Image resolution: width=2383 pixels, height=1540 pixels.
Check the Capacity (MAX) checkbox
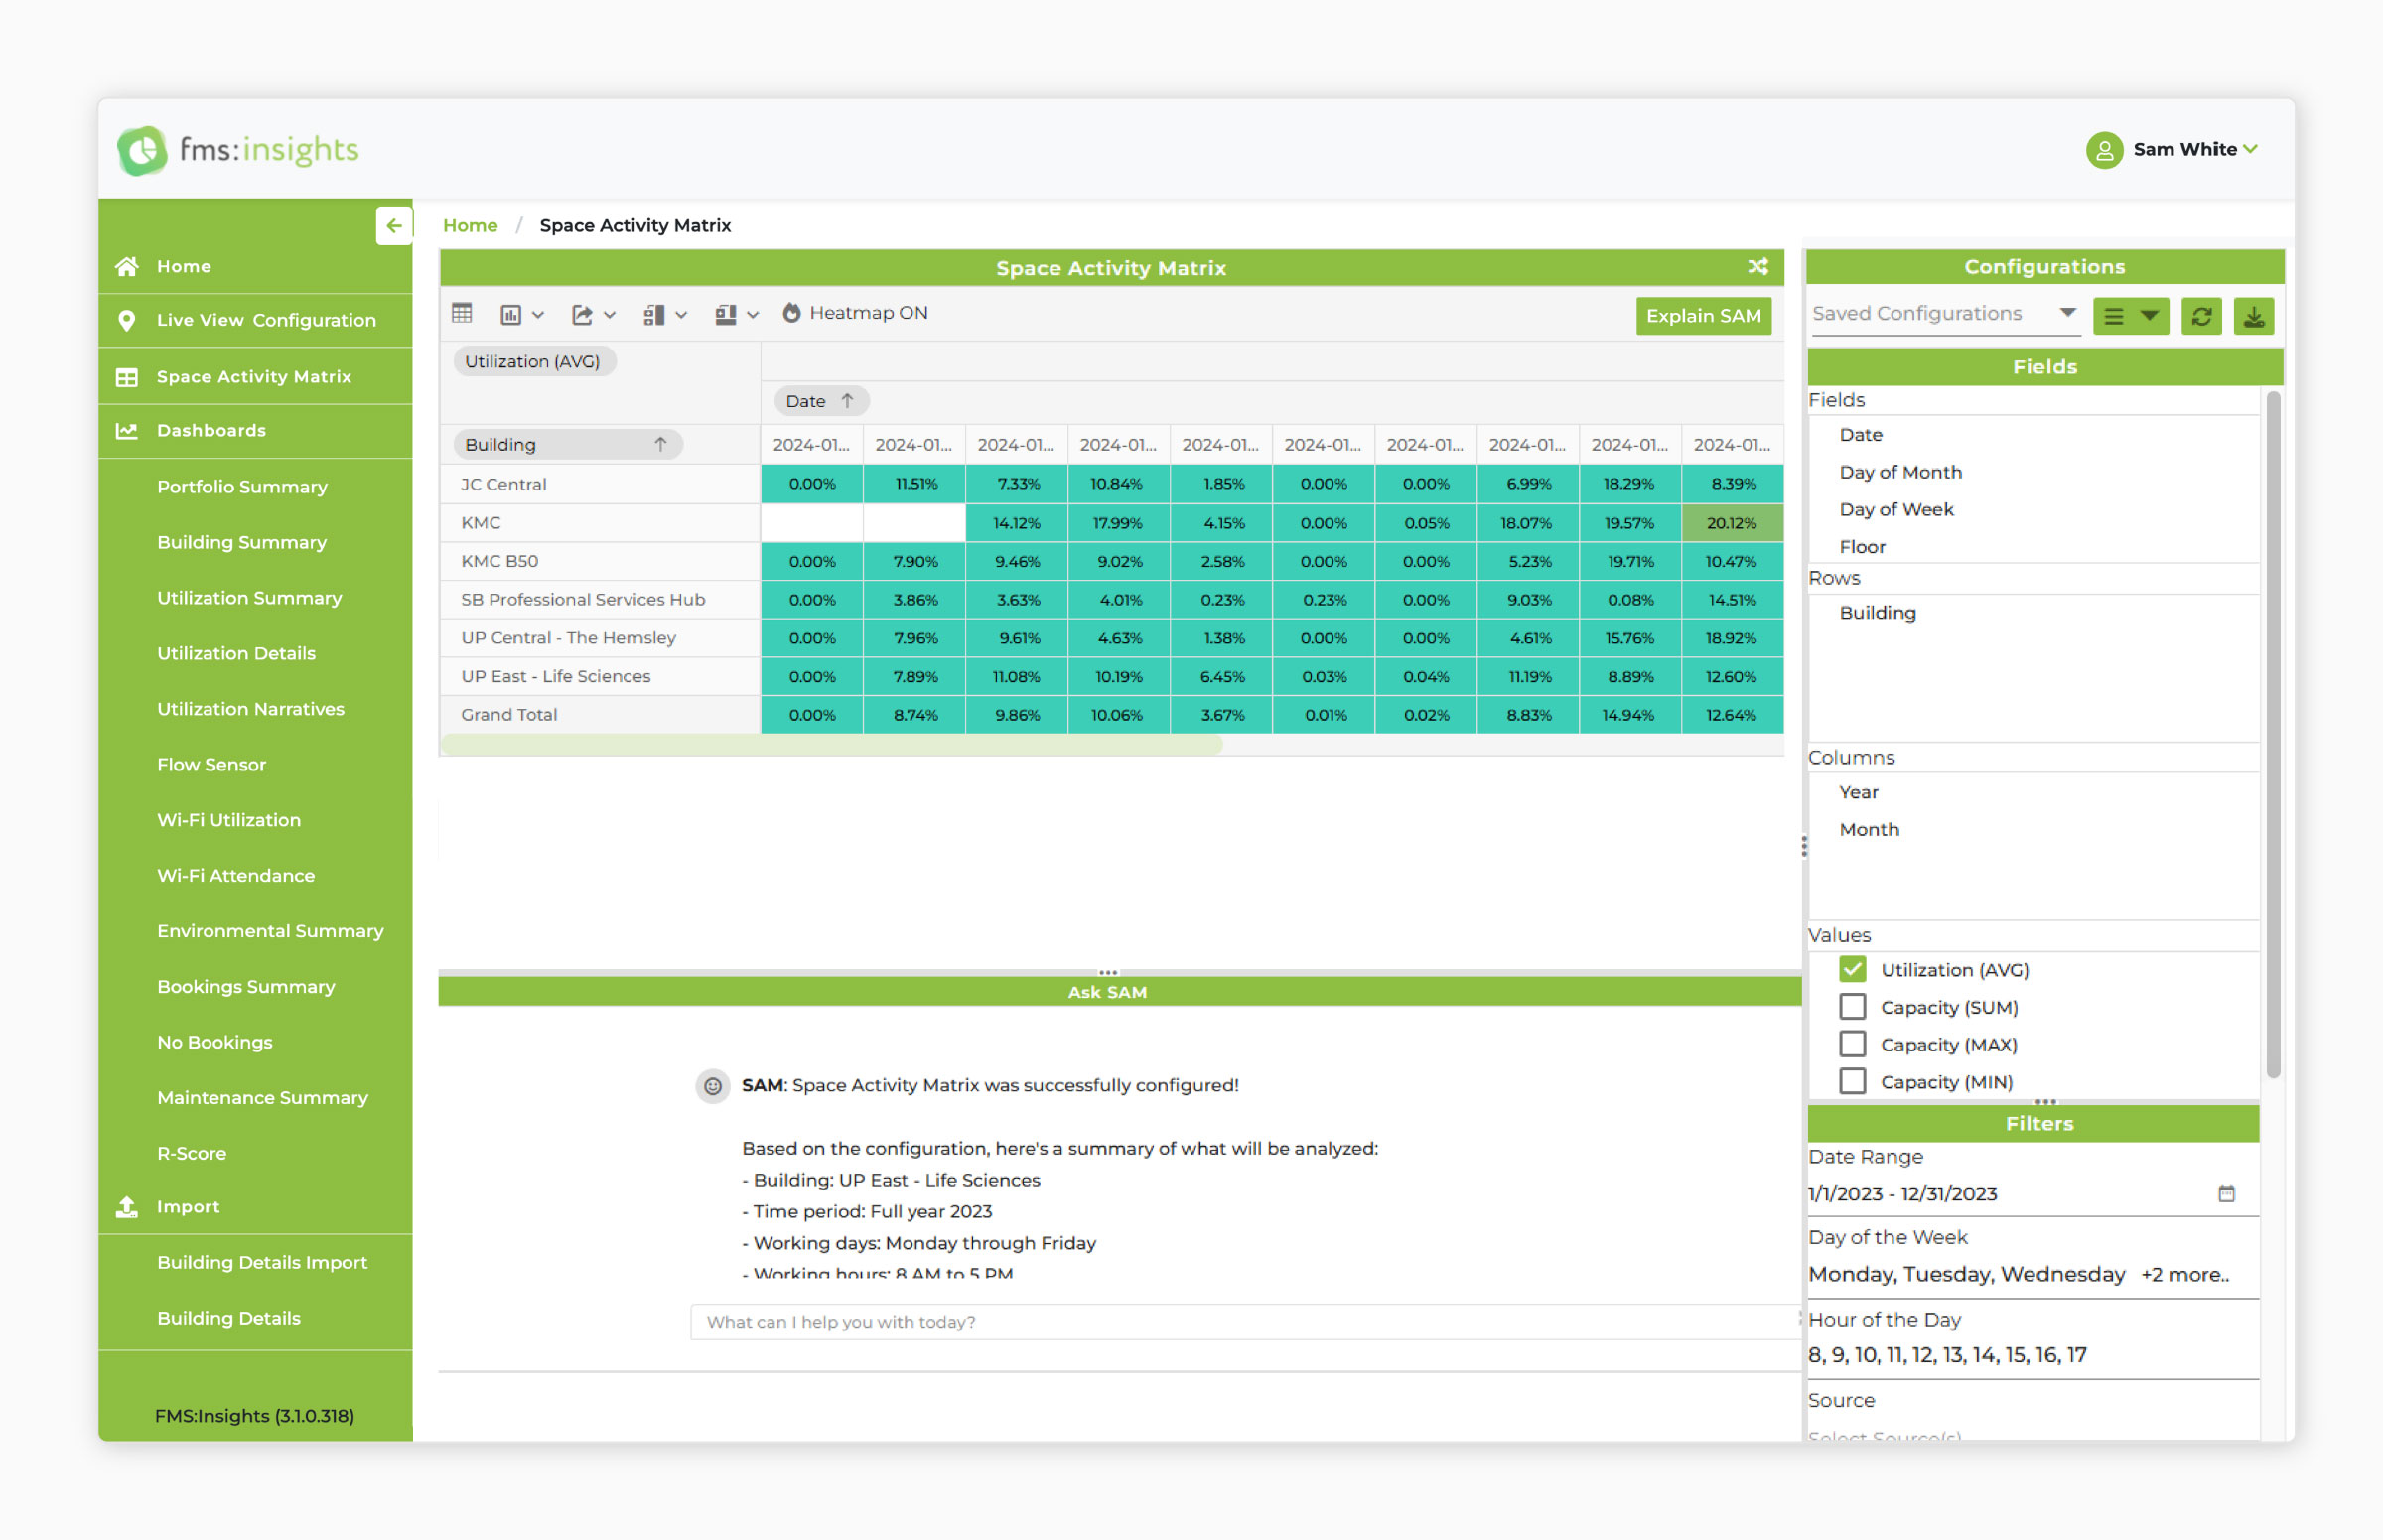point(1852,1044)
